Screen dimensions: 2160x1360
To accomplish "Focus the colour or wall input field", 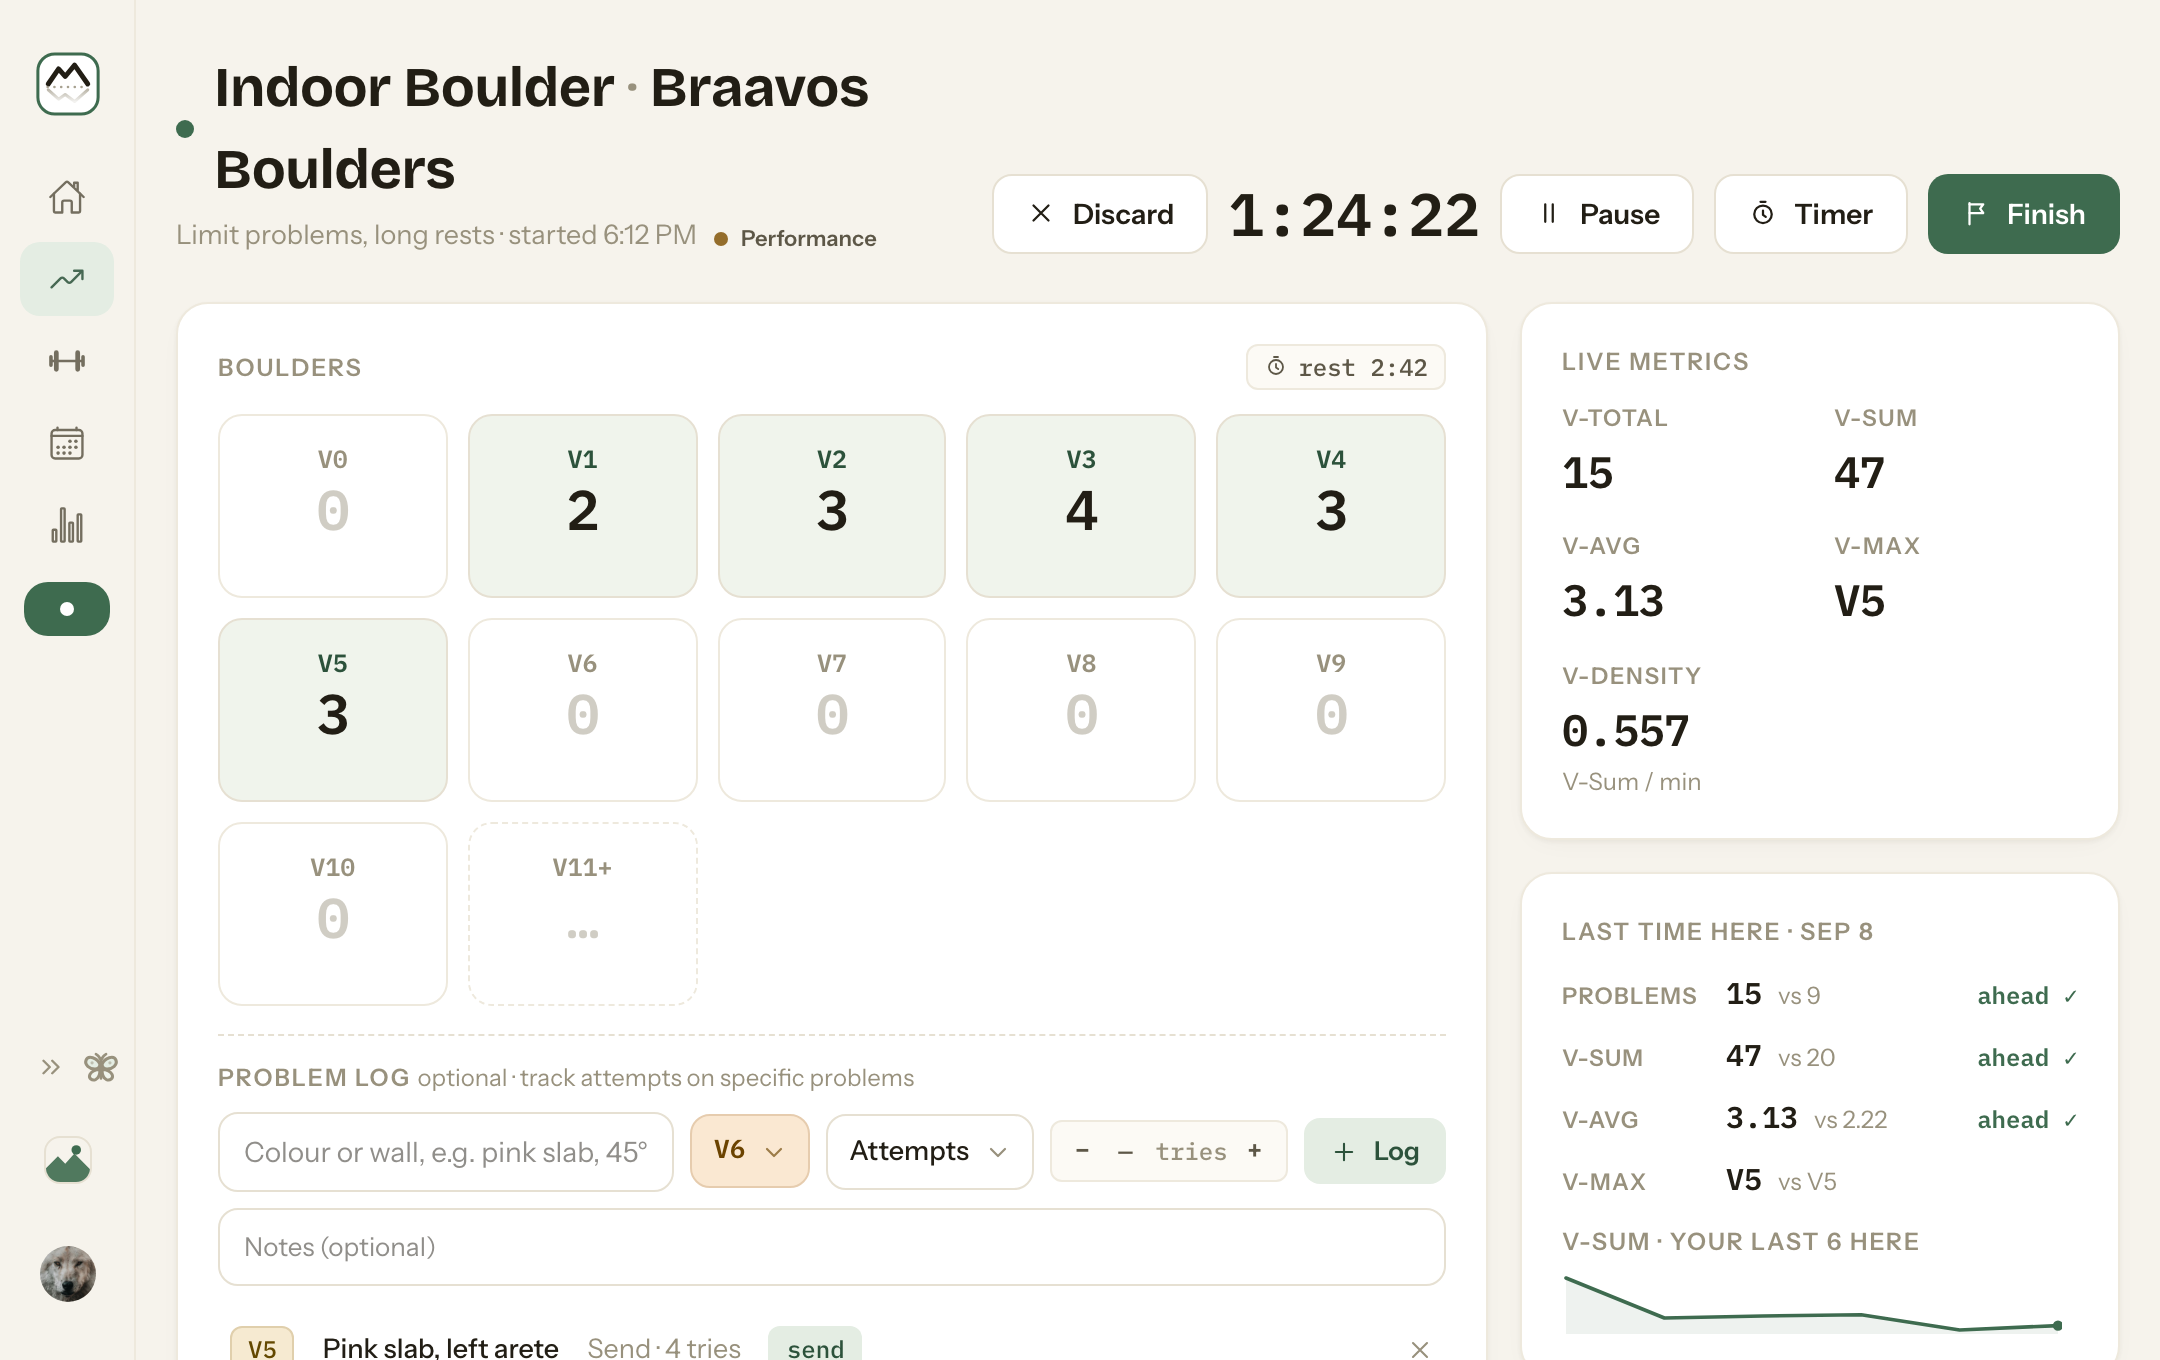I will (x=446, y=1152).
